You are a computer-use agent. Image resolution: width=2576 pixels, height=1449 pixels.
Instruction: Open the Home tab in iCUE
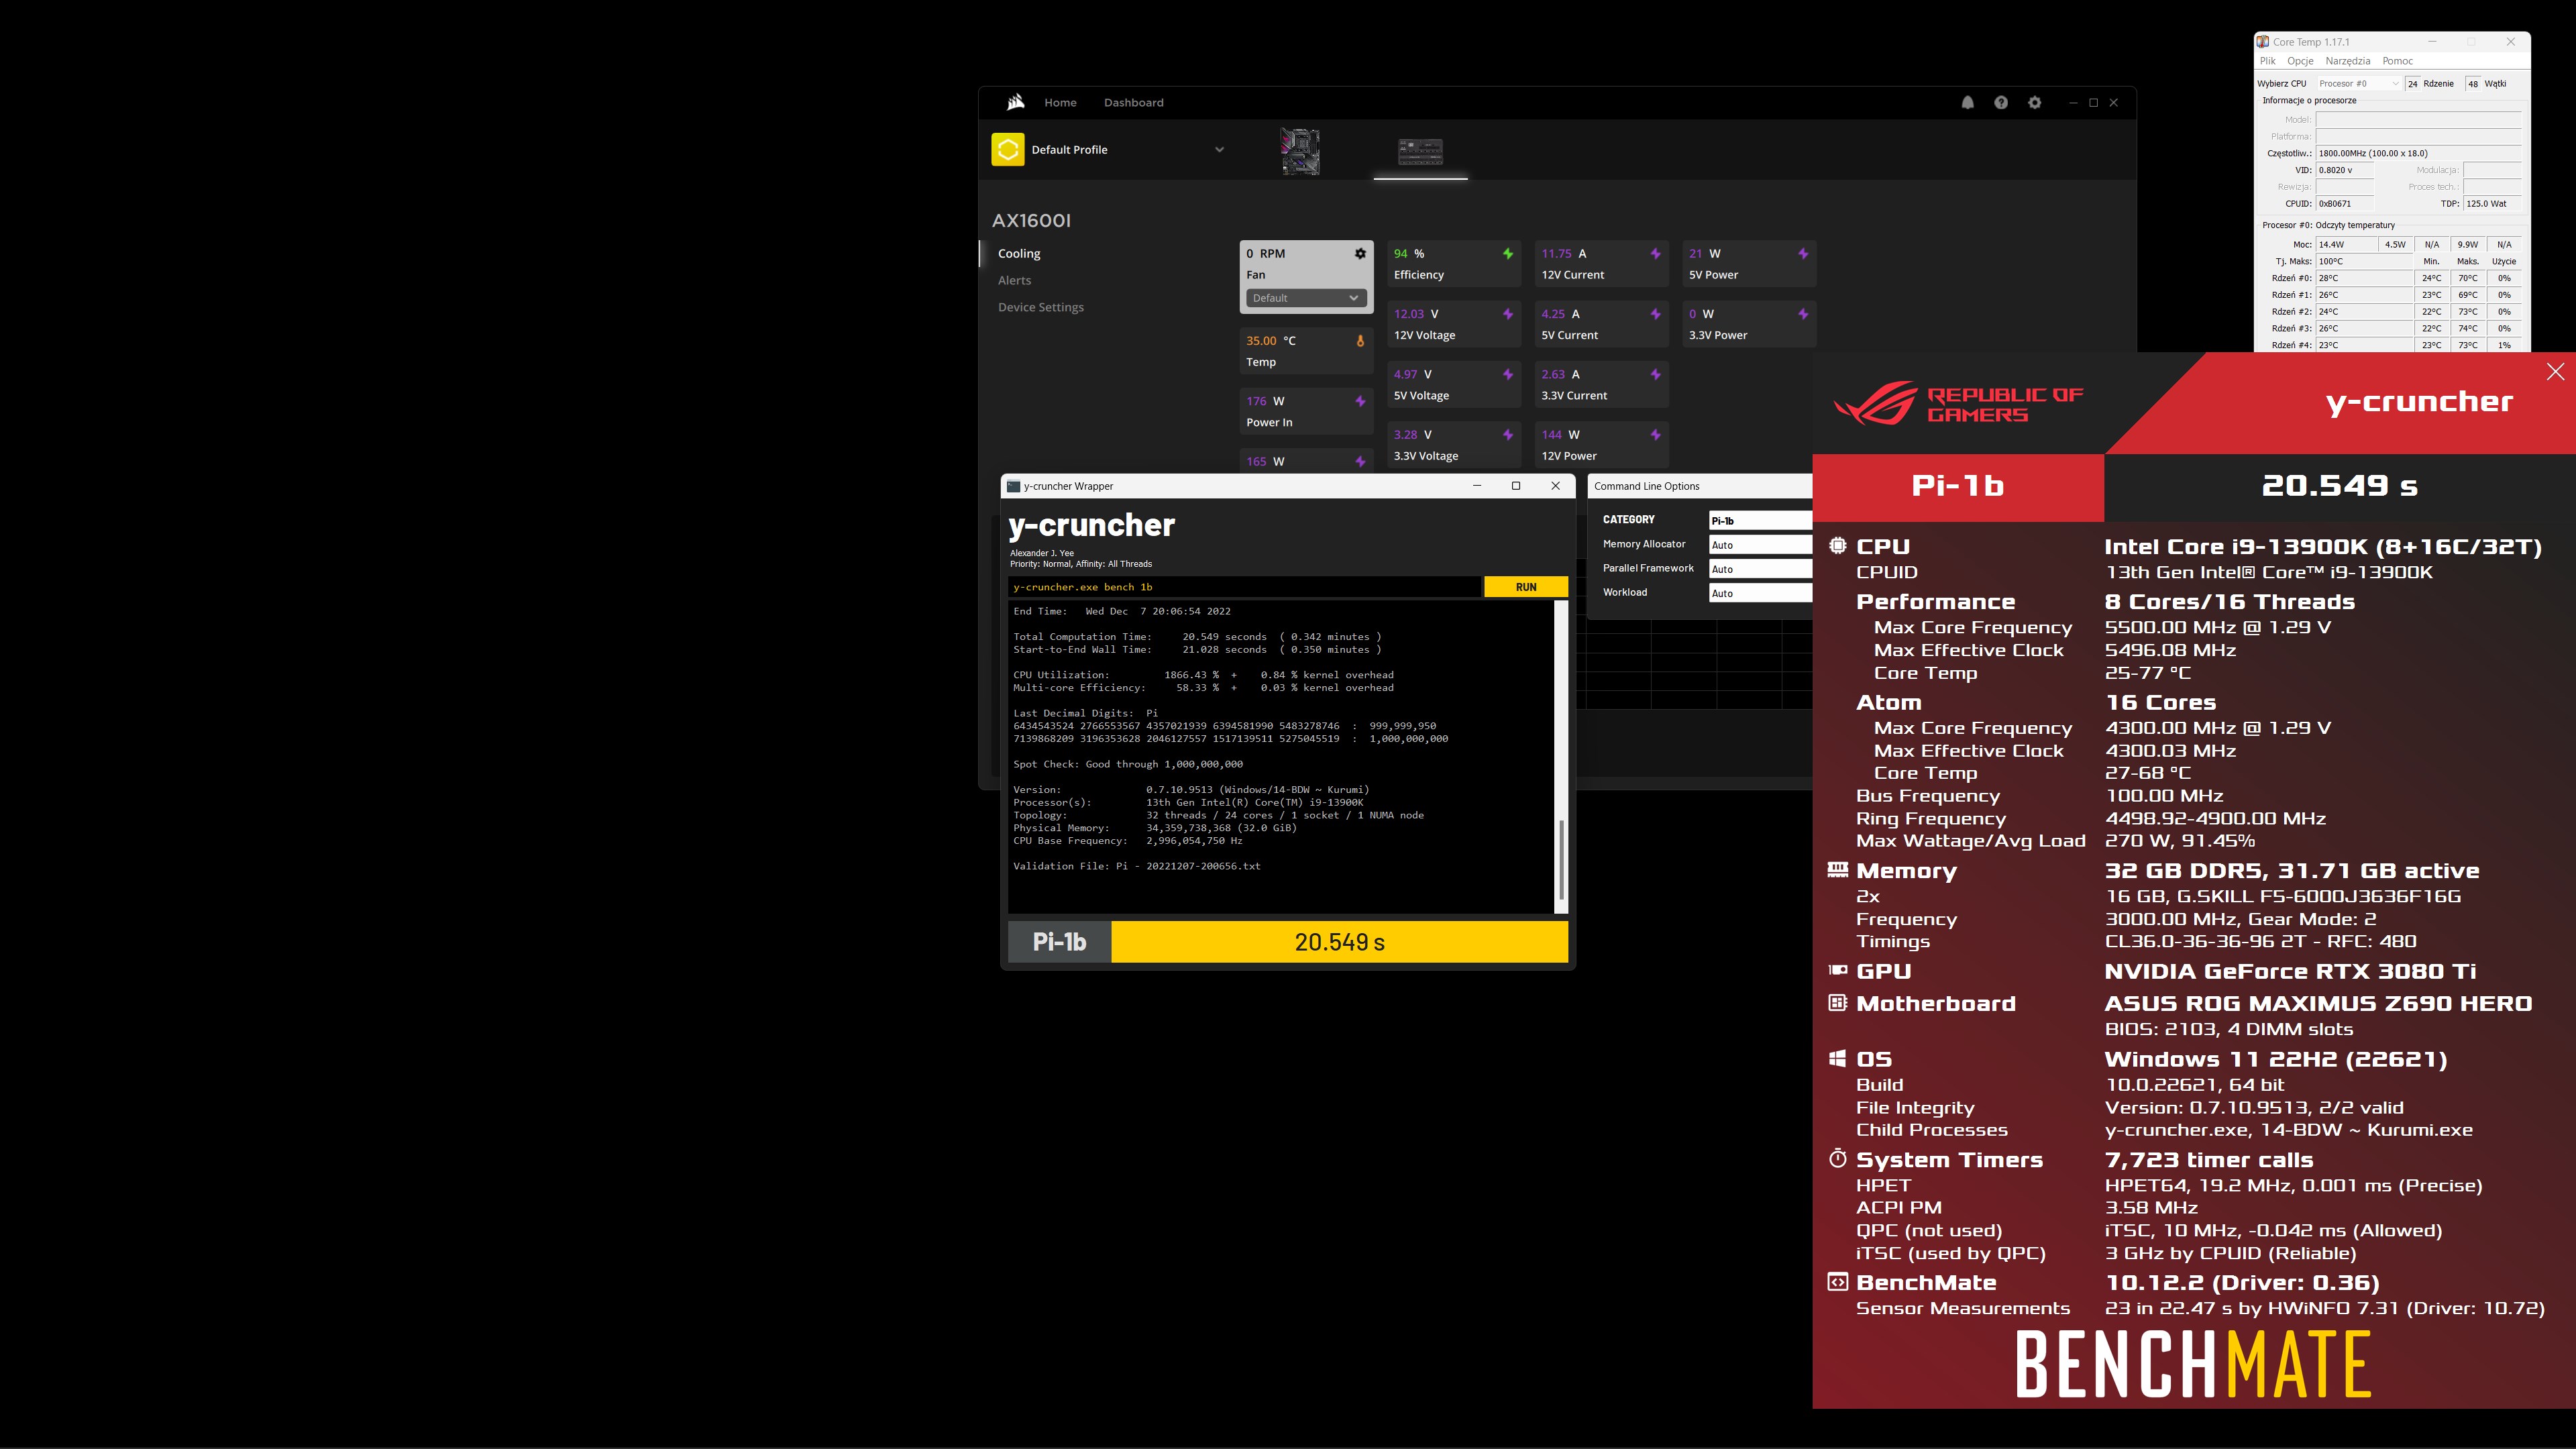click(x=1060, y=102)
